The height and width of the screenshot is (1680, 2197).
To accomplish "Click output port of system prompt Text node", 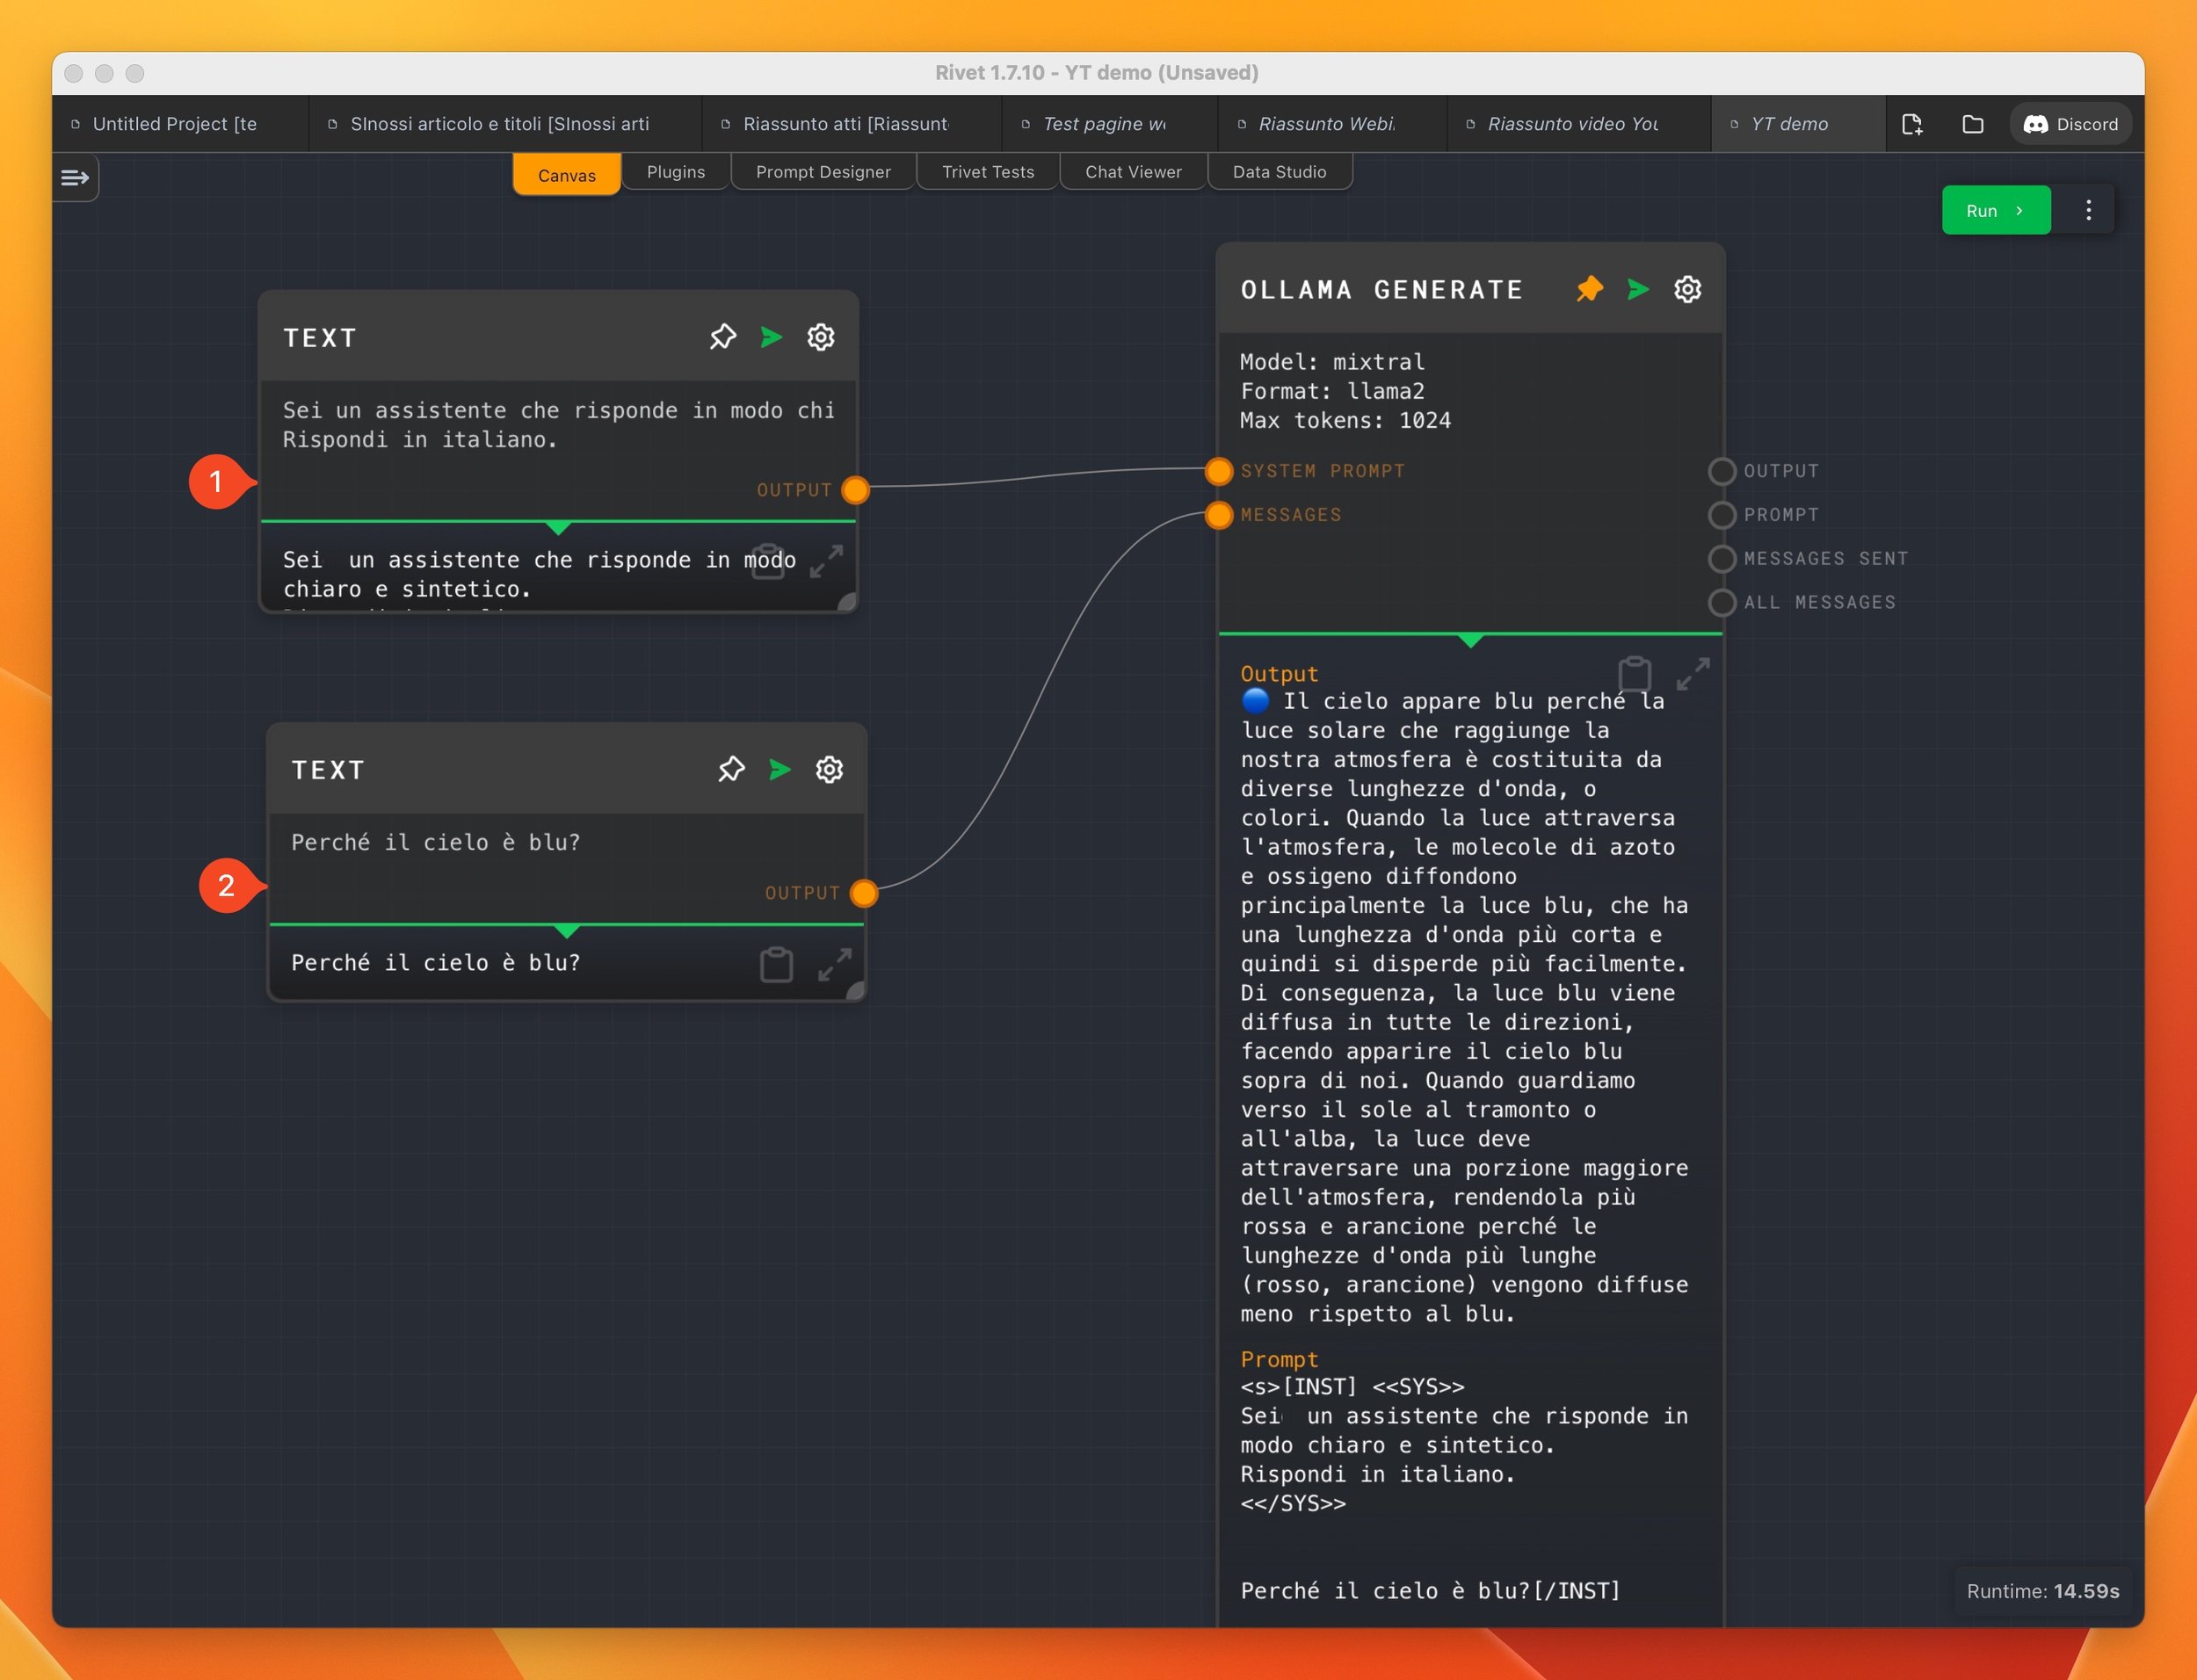I will [855, 490].
